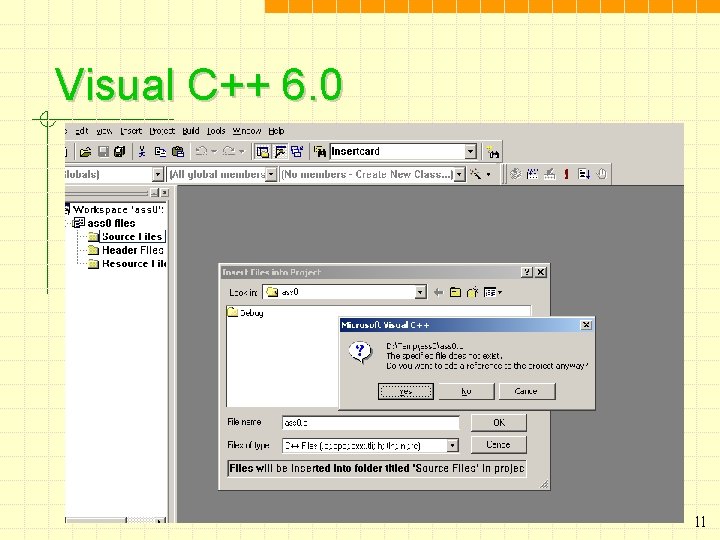
Task: Click No in the Microsoft Visual C++ prompt
Action: pyautogui.click(x=466, y=391)
